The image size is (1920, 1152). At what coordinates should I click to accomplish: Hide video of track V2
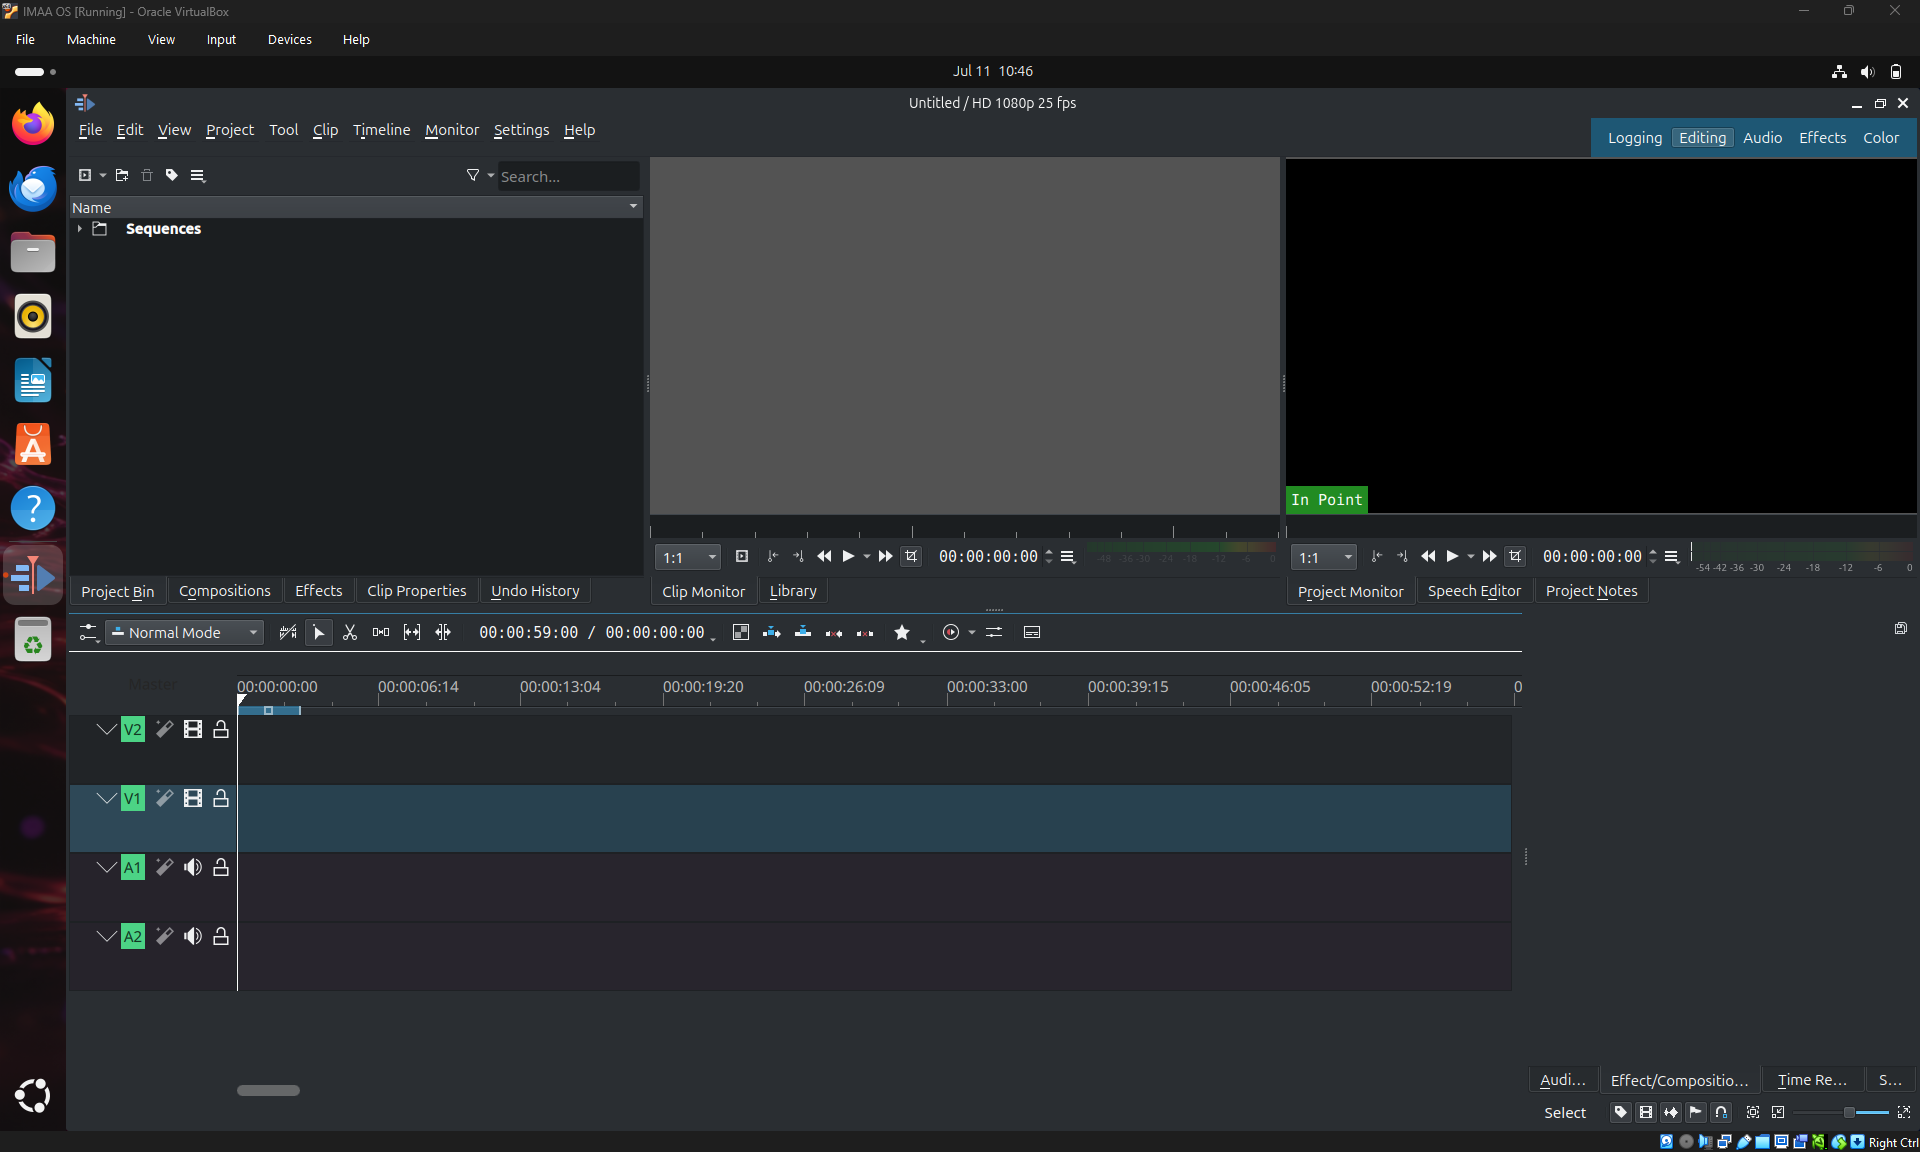coord(193,729)
